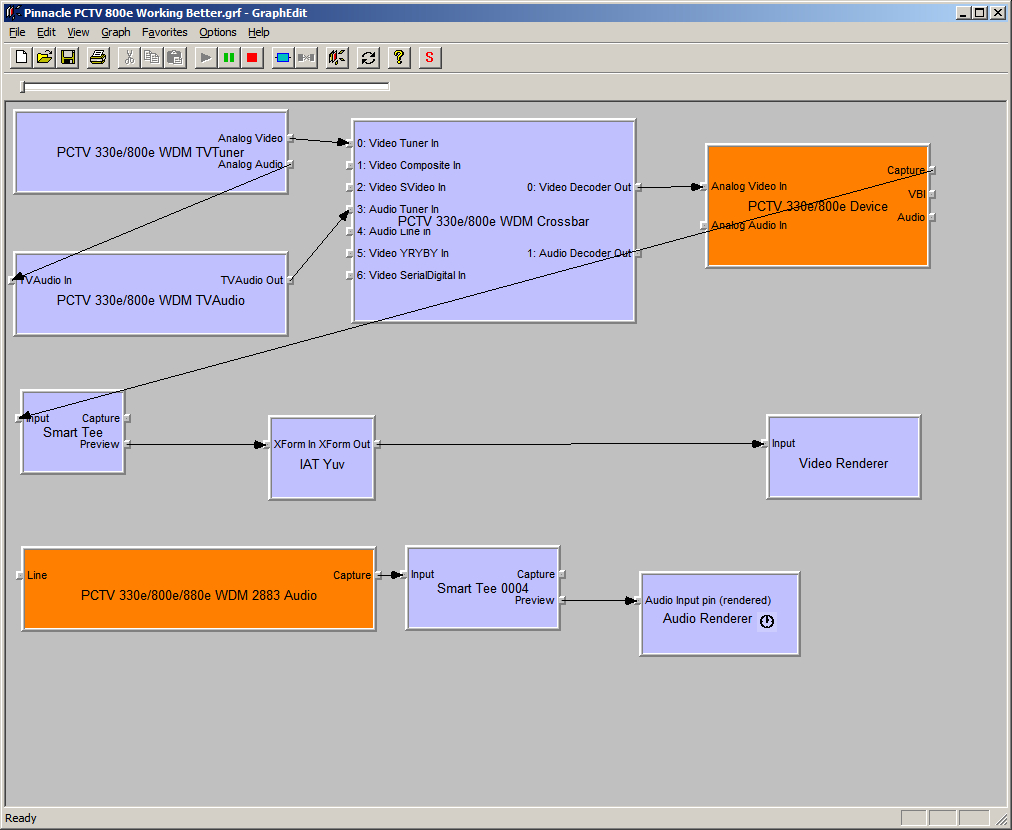Screen dimensions: 1012x830
Task: Click the Input pin on Video Renderer
Action: tap(765, 443)
